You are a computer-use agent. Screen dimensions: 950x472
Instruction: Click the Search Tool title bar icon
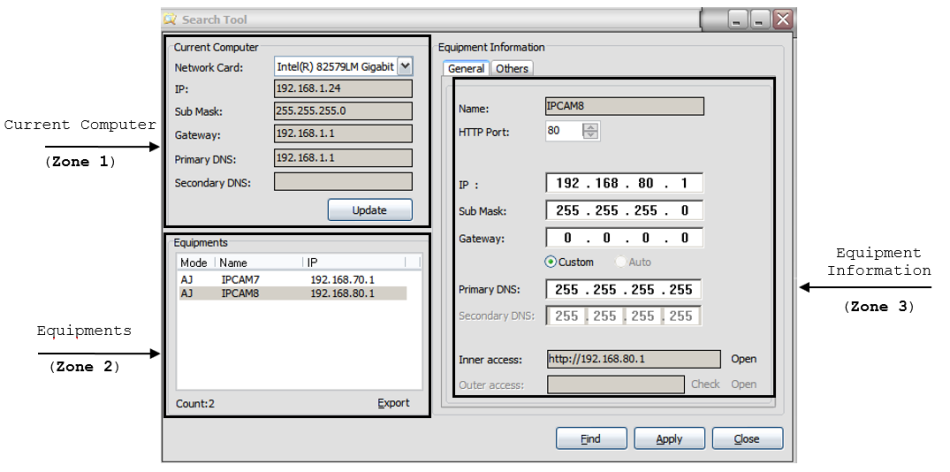[x=171, y=20]
